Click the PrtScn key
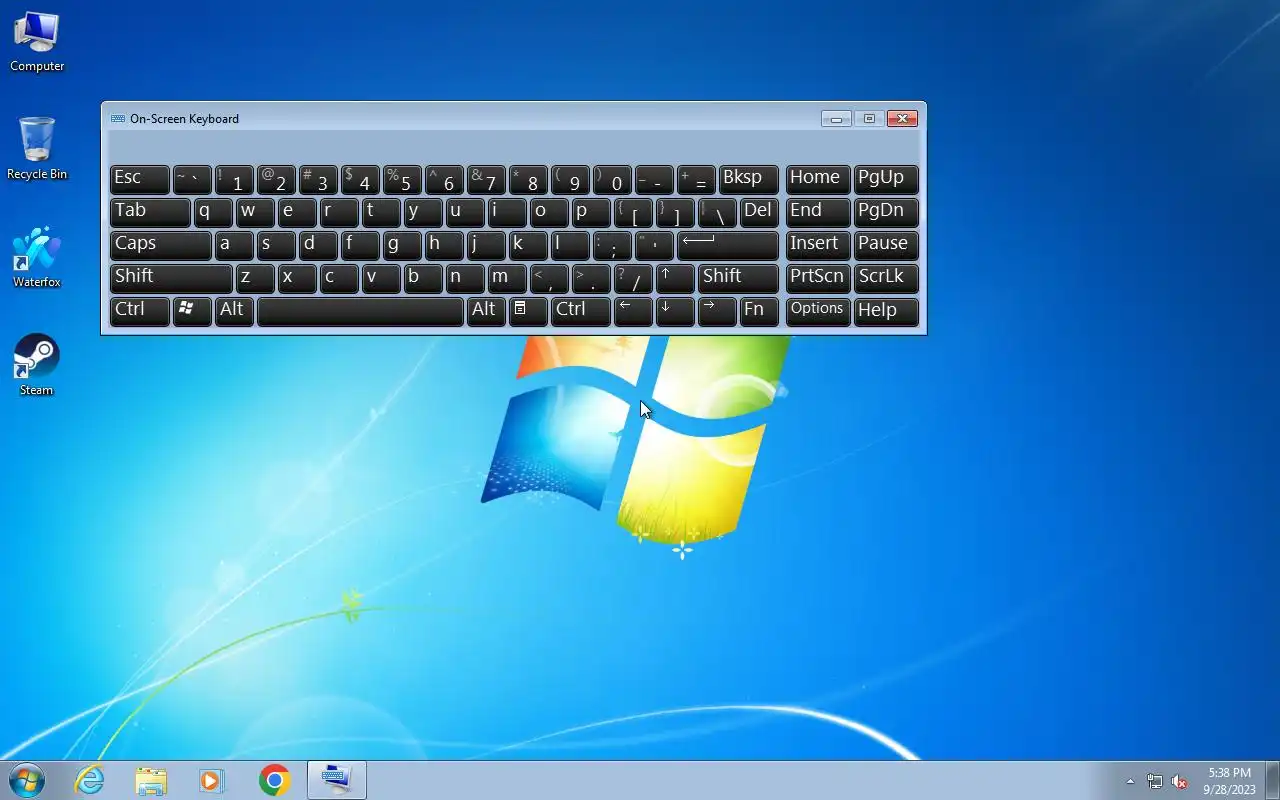Viewport: 1280px width, 800px height. 818,278
